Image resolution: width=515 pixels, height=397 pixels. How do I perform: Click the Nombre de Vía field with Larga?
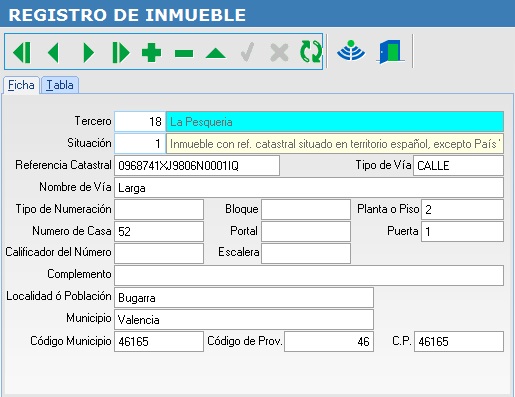[309, 187]
